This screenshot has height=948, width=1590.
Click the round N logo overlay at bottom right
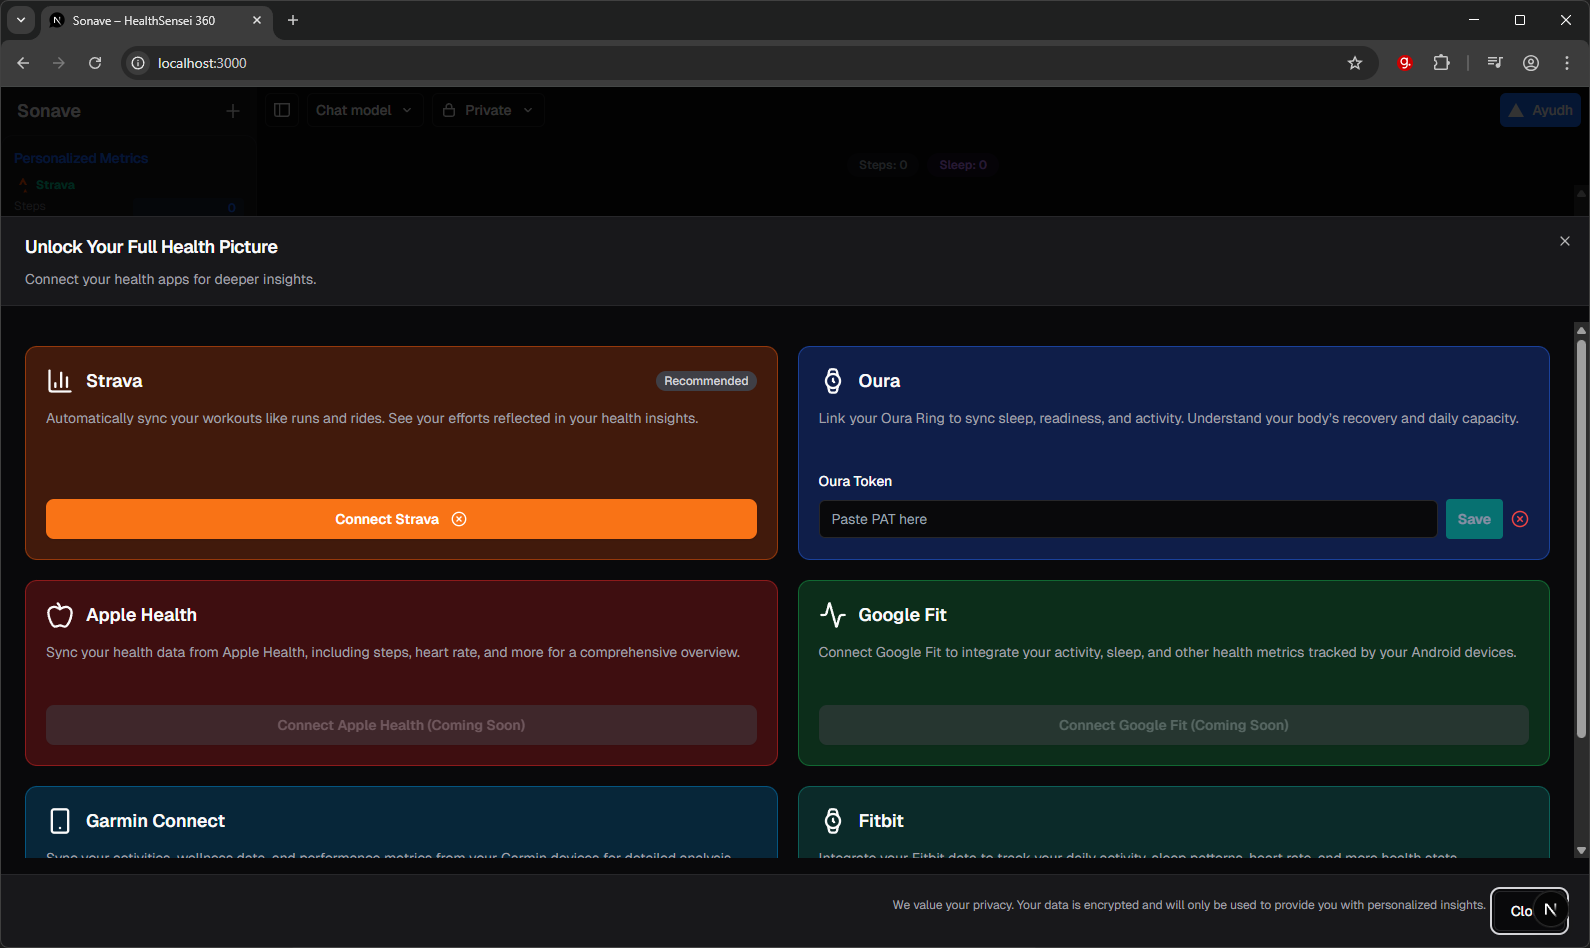[x=1550, y=910]
